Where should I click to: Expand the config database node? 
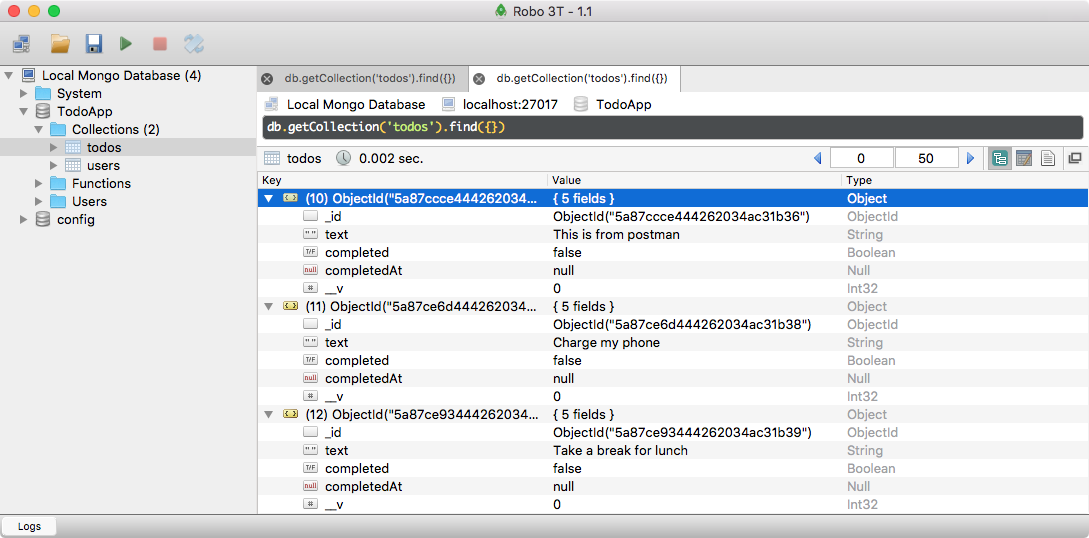24,219
